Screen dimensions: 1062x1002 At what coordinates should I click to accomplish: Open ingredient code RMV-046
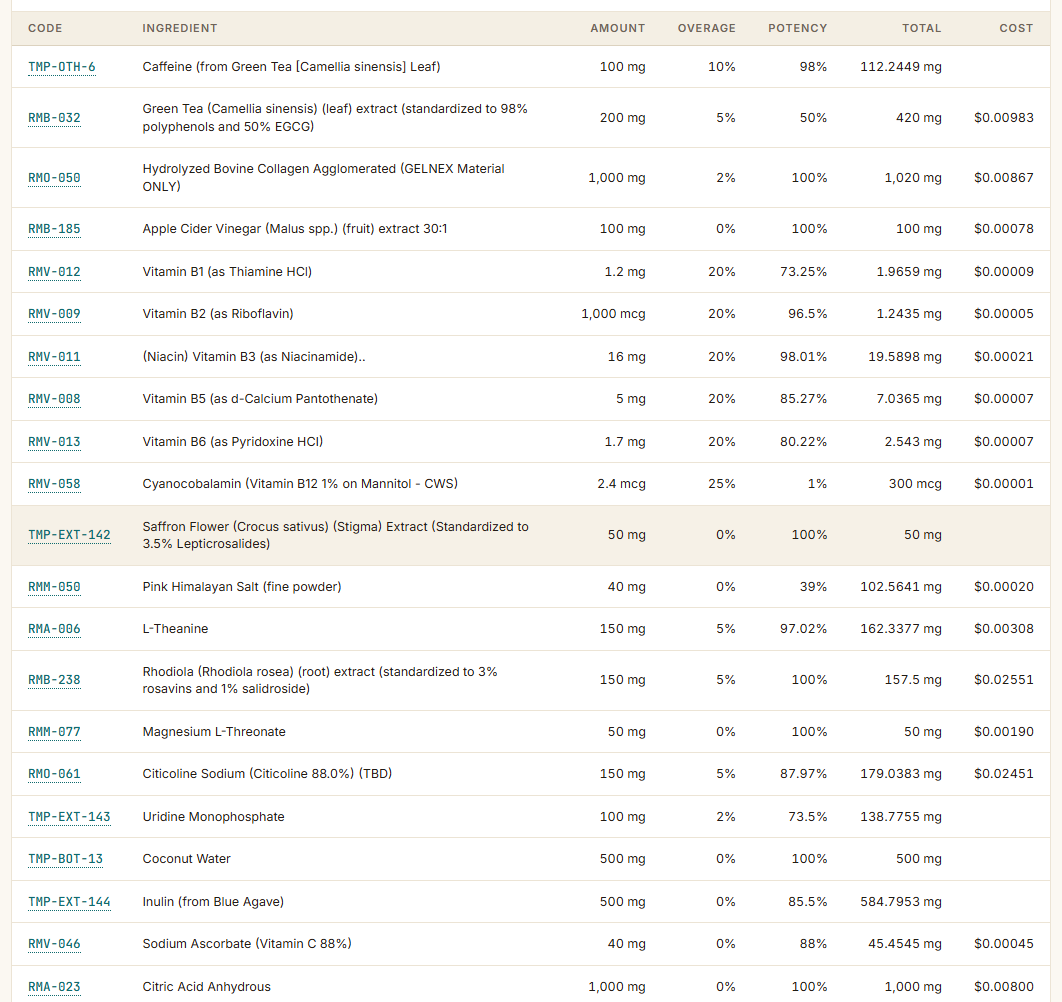coord(54,944)
